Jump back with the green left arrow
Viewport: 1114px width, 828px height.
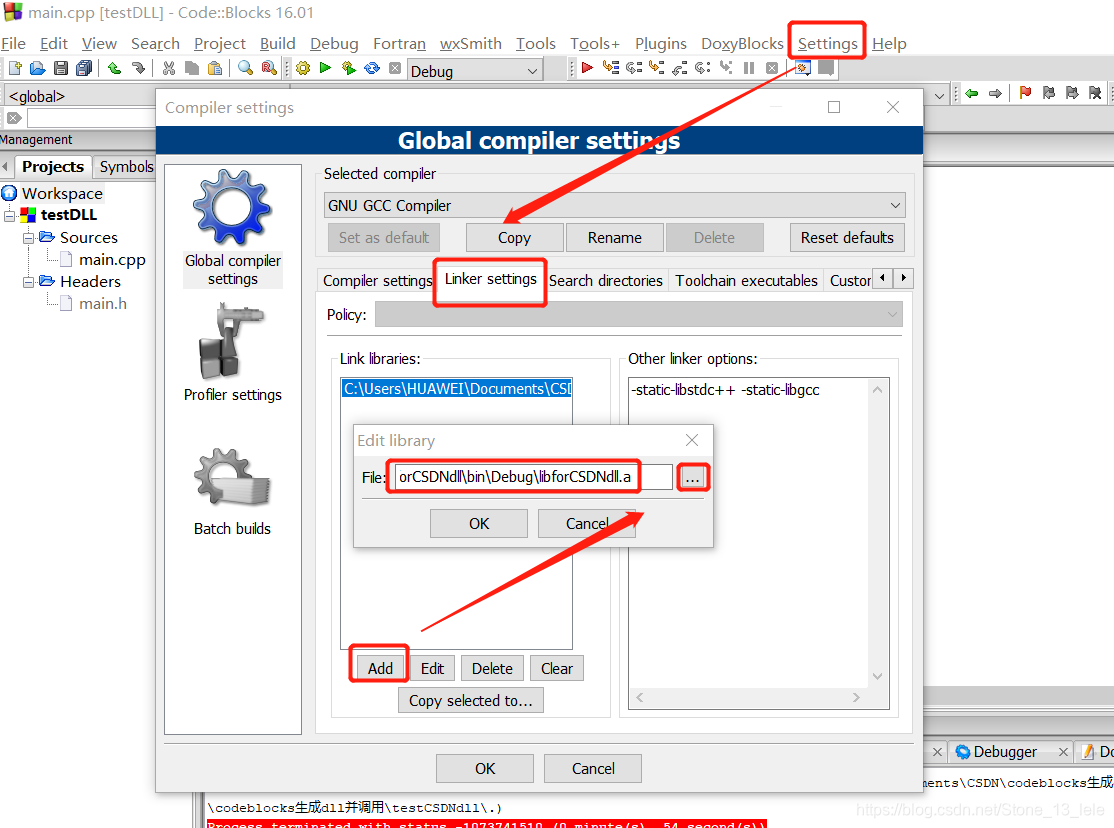click(x=972, y=93)
